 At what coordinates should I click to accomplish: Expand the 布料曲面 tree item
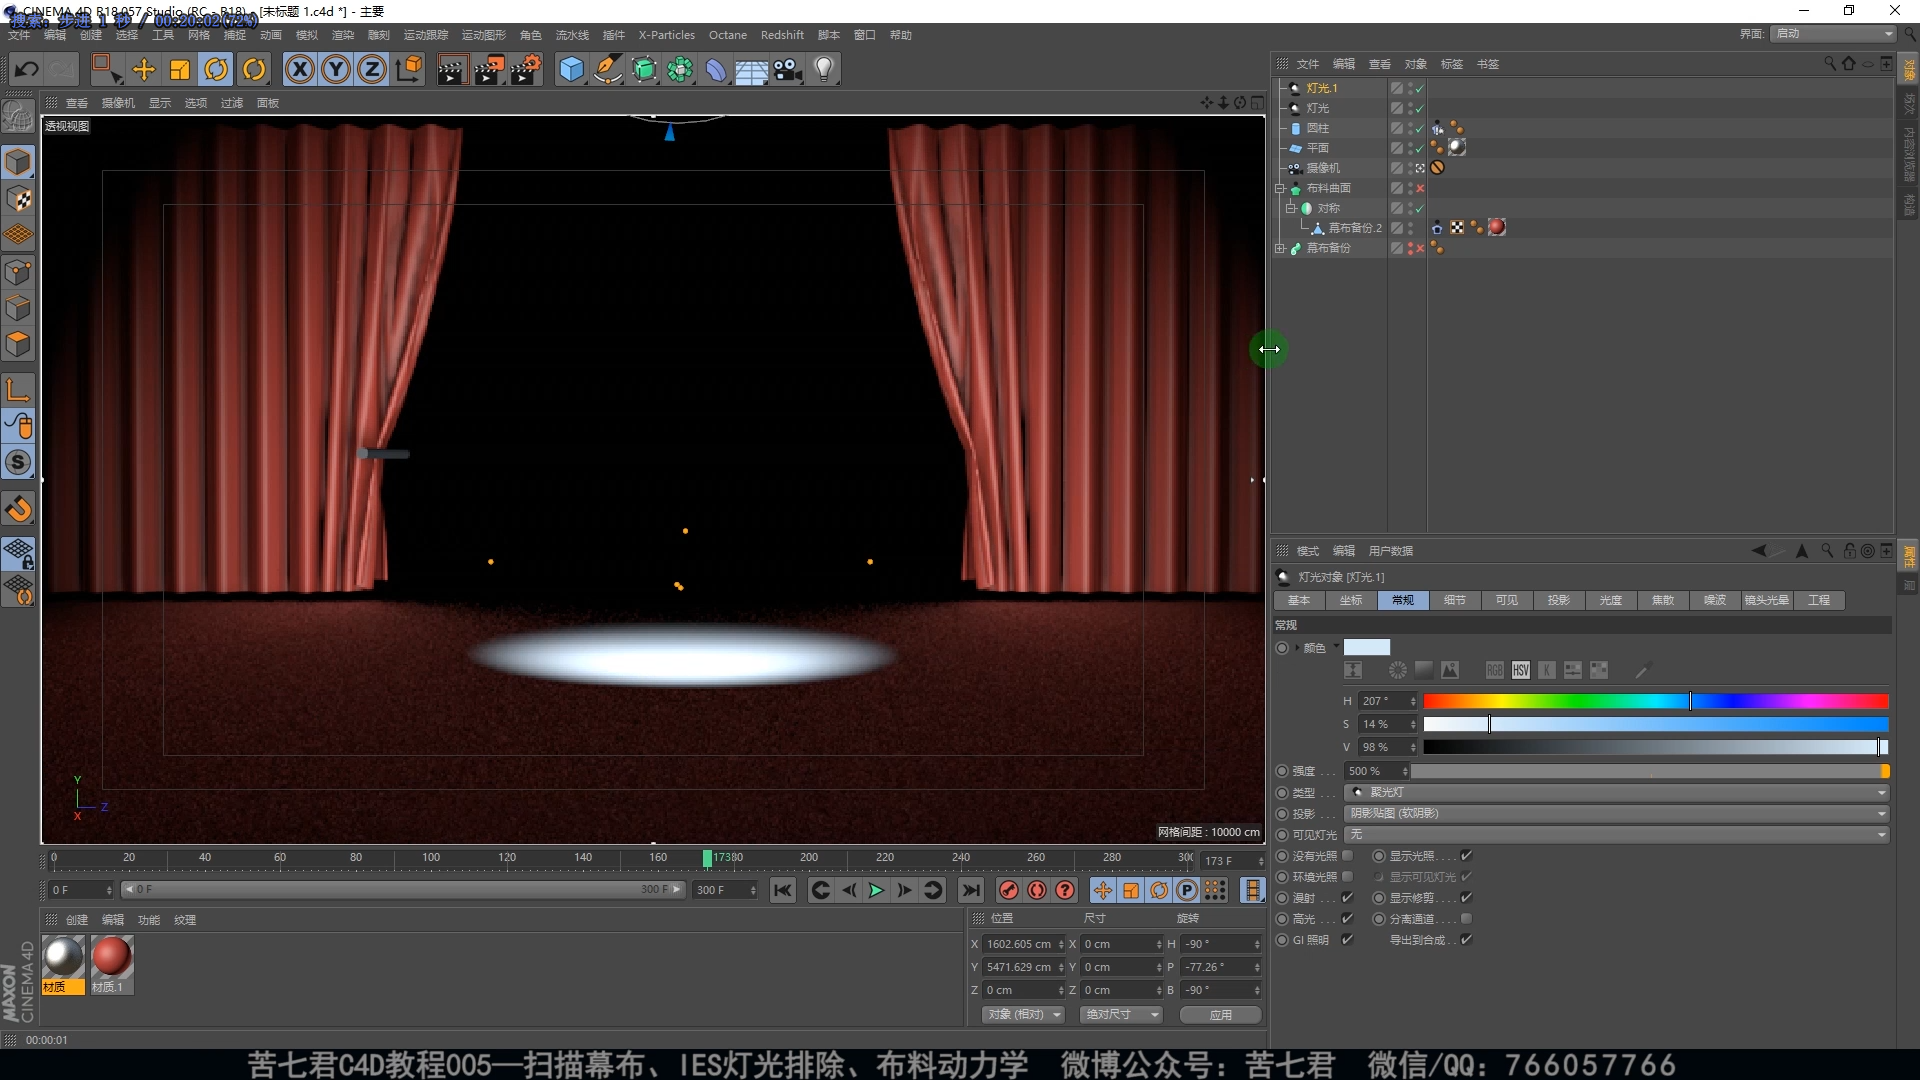(x=1279, y=188)
